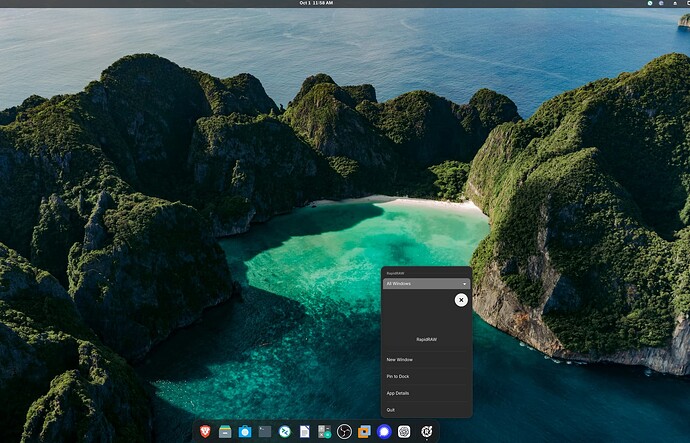The image size is (690, 443).
Task: Open the Terminal from the dock
Action: coord(264,432)
